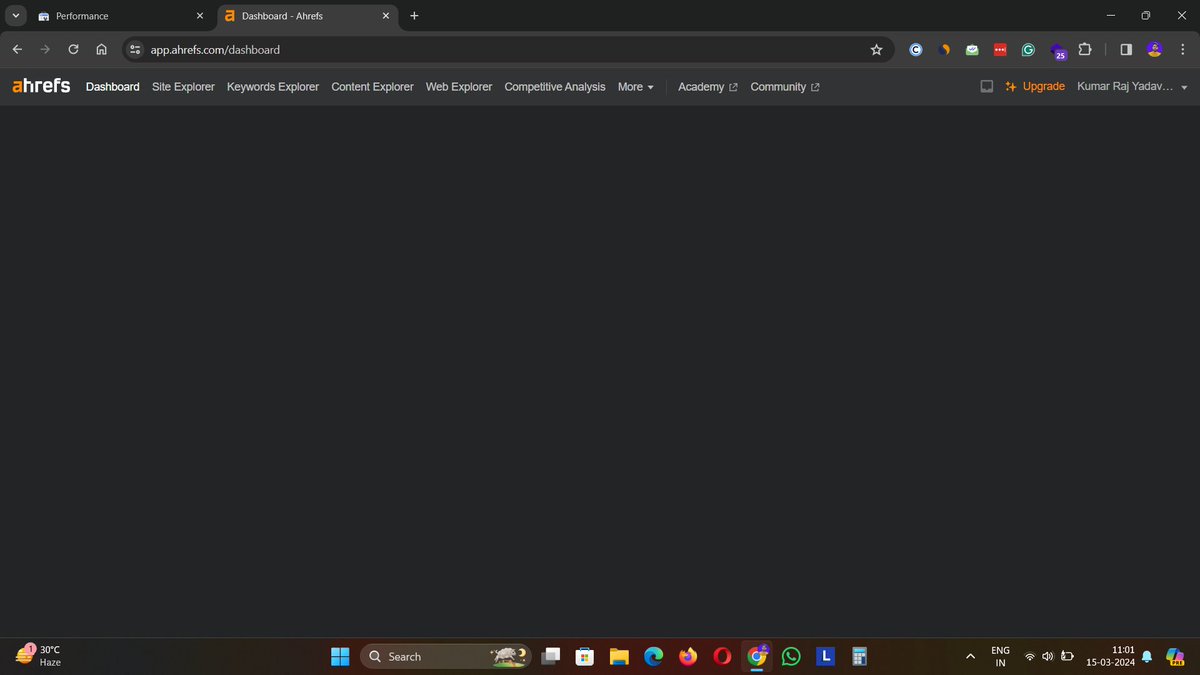Open the volume control in tray
Screen dimensions: 1200x675
1048,657
